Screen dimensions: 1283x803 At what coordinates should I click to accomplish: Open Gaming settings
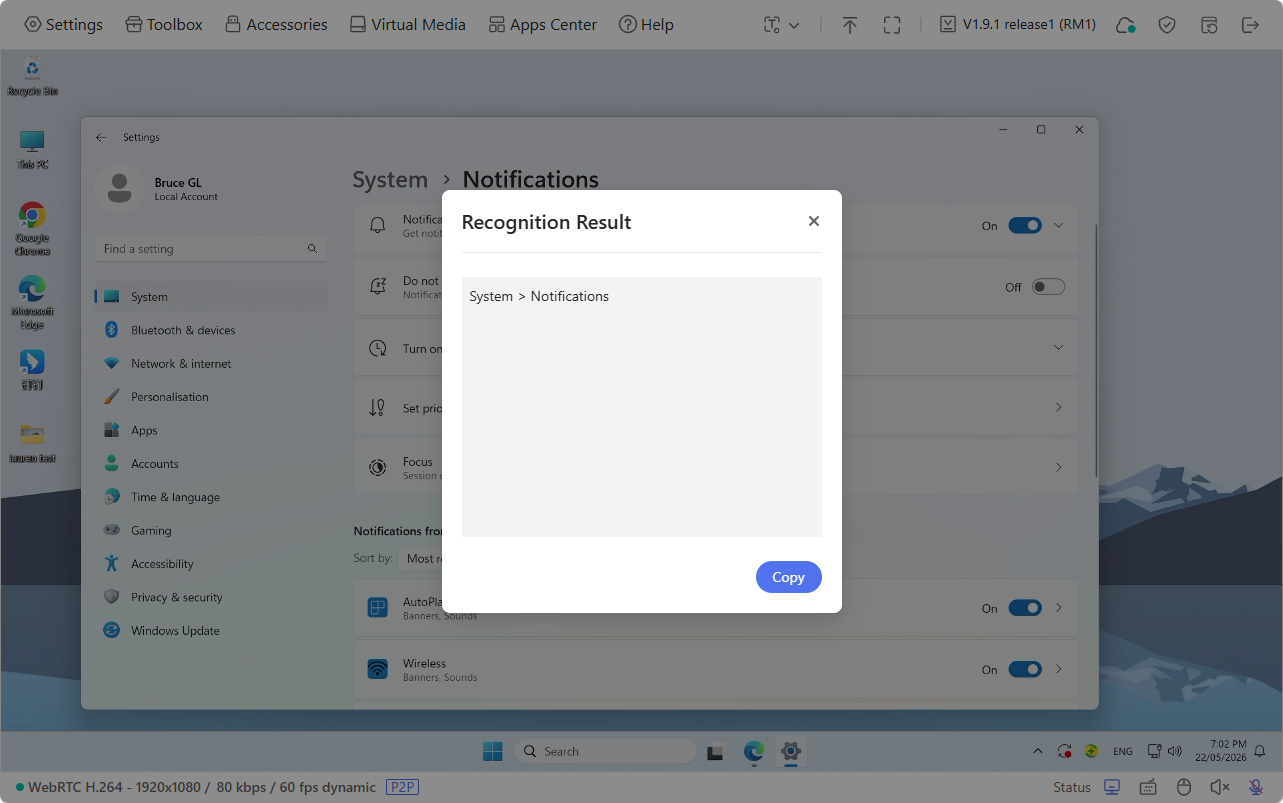(211, 530)
